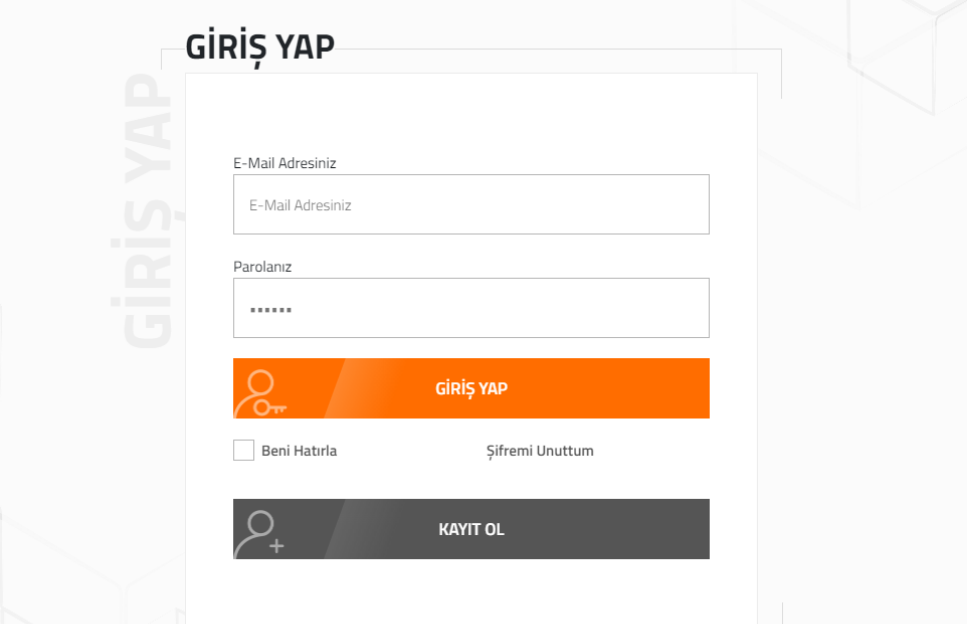Click the E-Mail Adresiniz field label
This screenshot has height=624, width=967.
coord(284,163)
